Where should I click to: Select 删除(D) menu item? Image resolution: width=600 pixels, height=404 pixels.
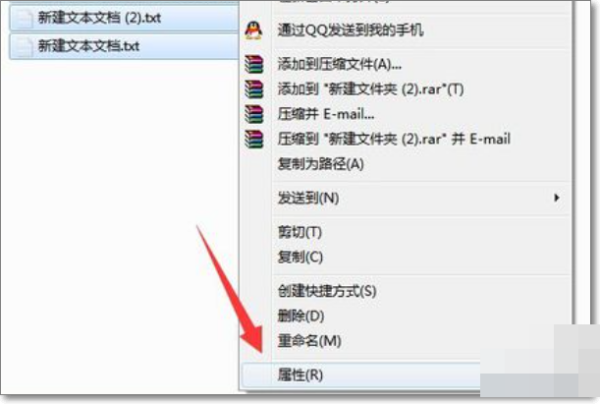pyautogui.click(x=301, y=316)
